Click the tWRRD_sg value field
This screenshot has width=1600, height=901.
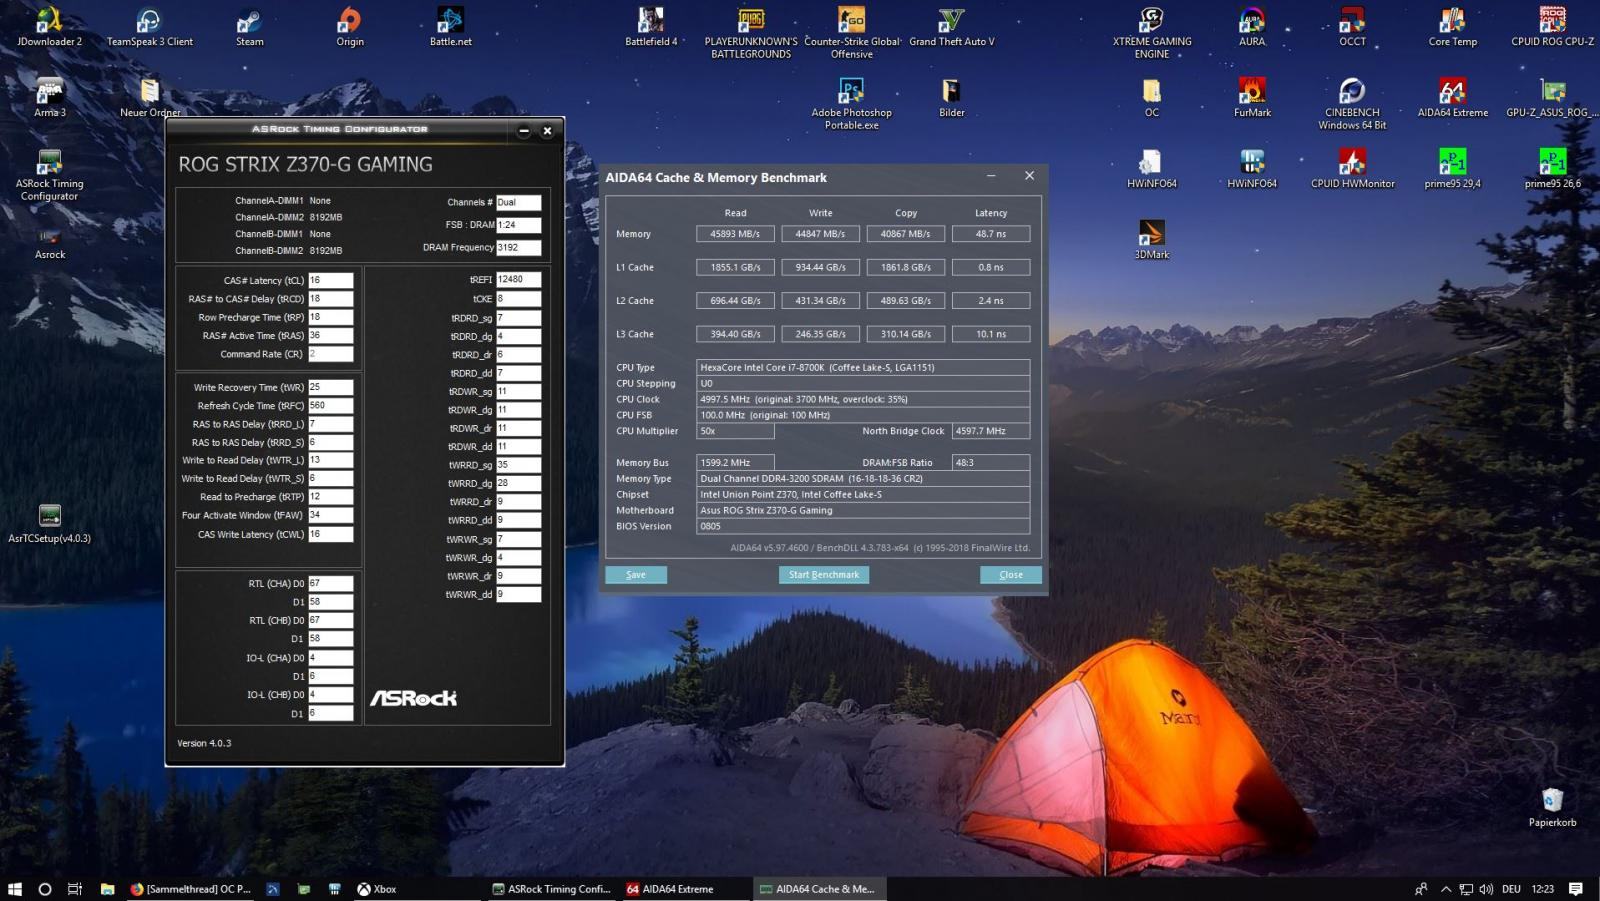pos(519,465)
